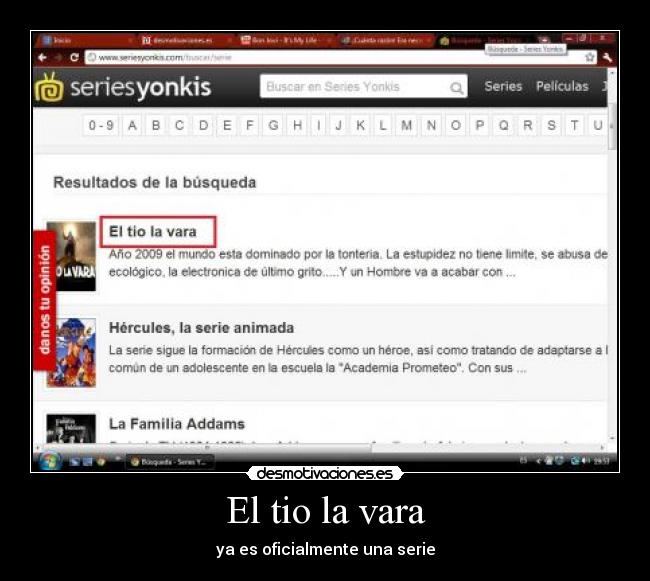The image size is (650, 581).
Task: Click the magnifier search icon
Action: [x=456, y=87]
